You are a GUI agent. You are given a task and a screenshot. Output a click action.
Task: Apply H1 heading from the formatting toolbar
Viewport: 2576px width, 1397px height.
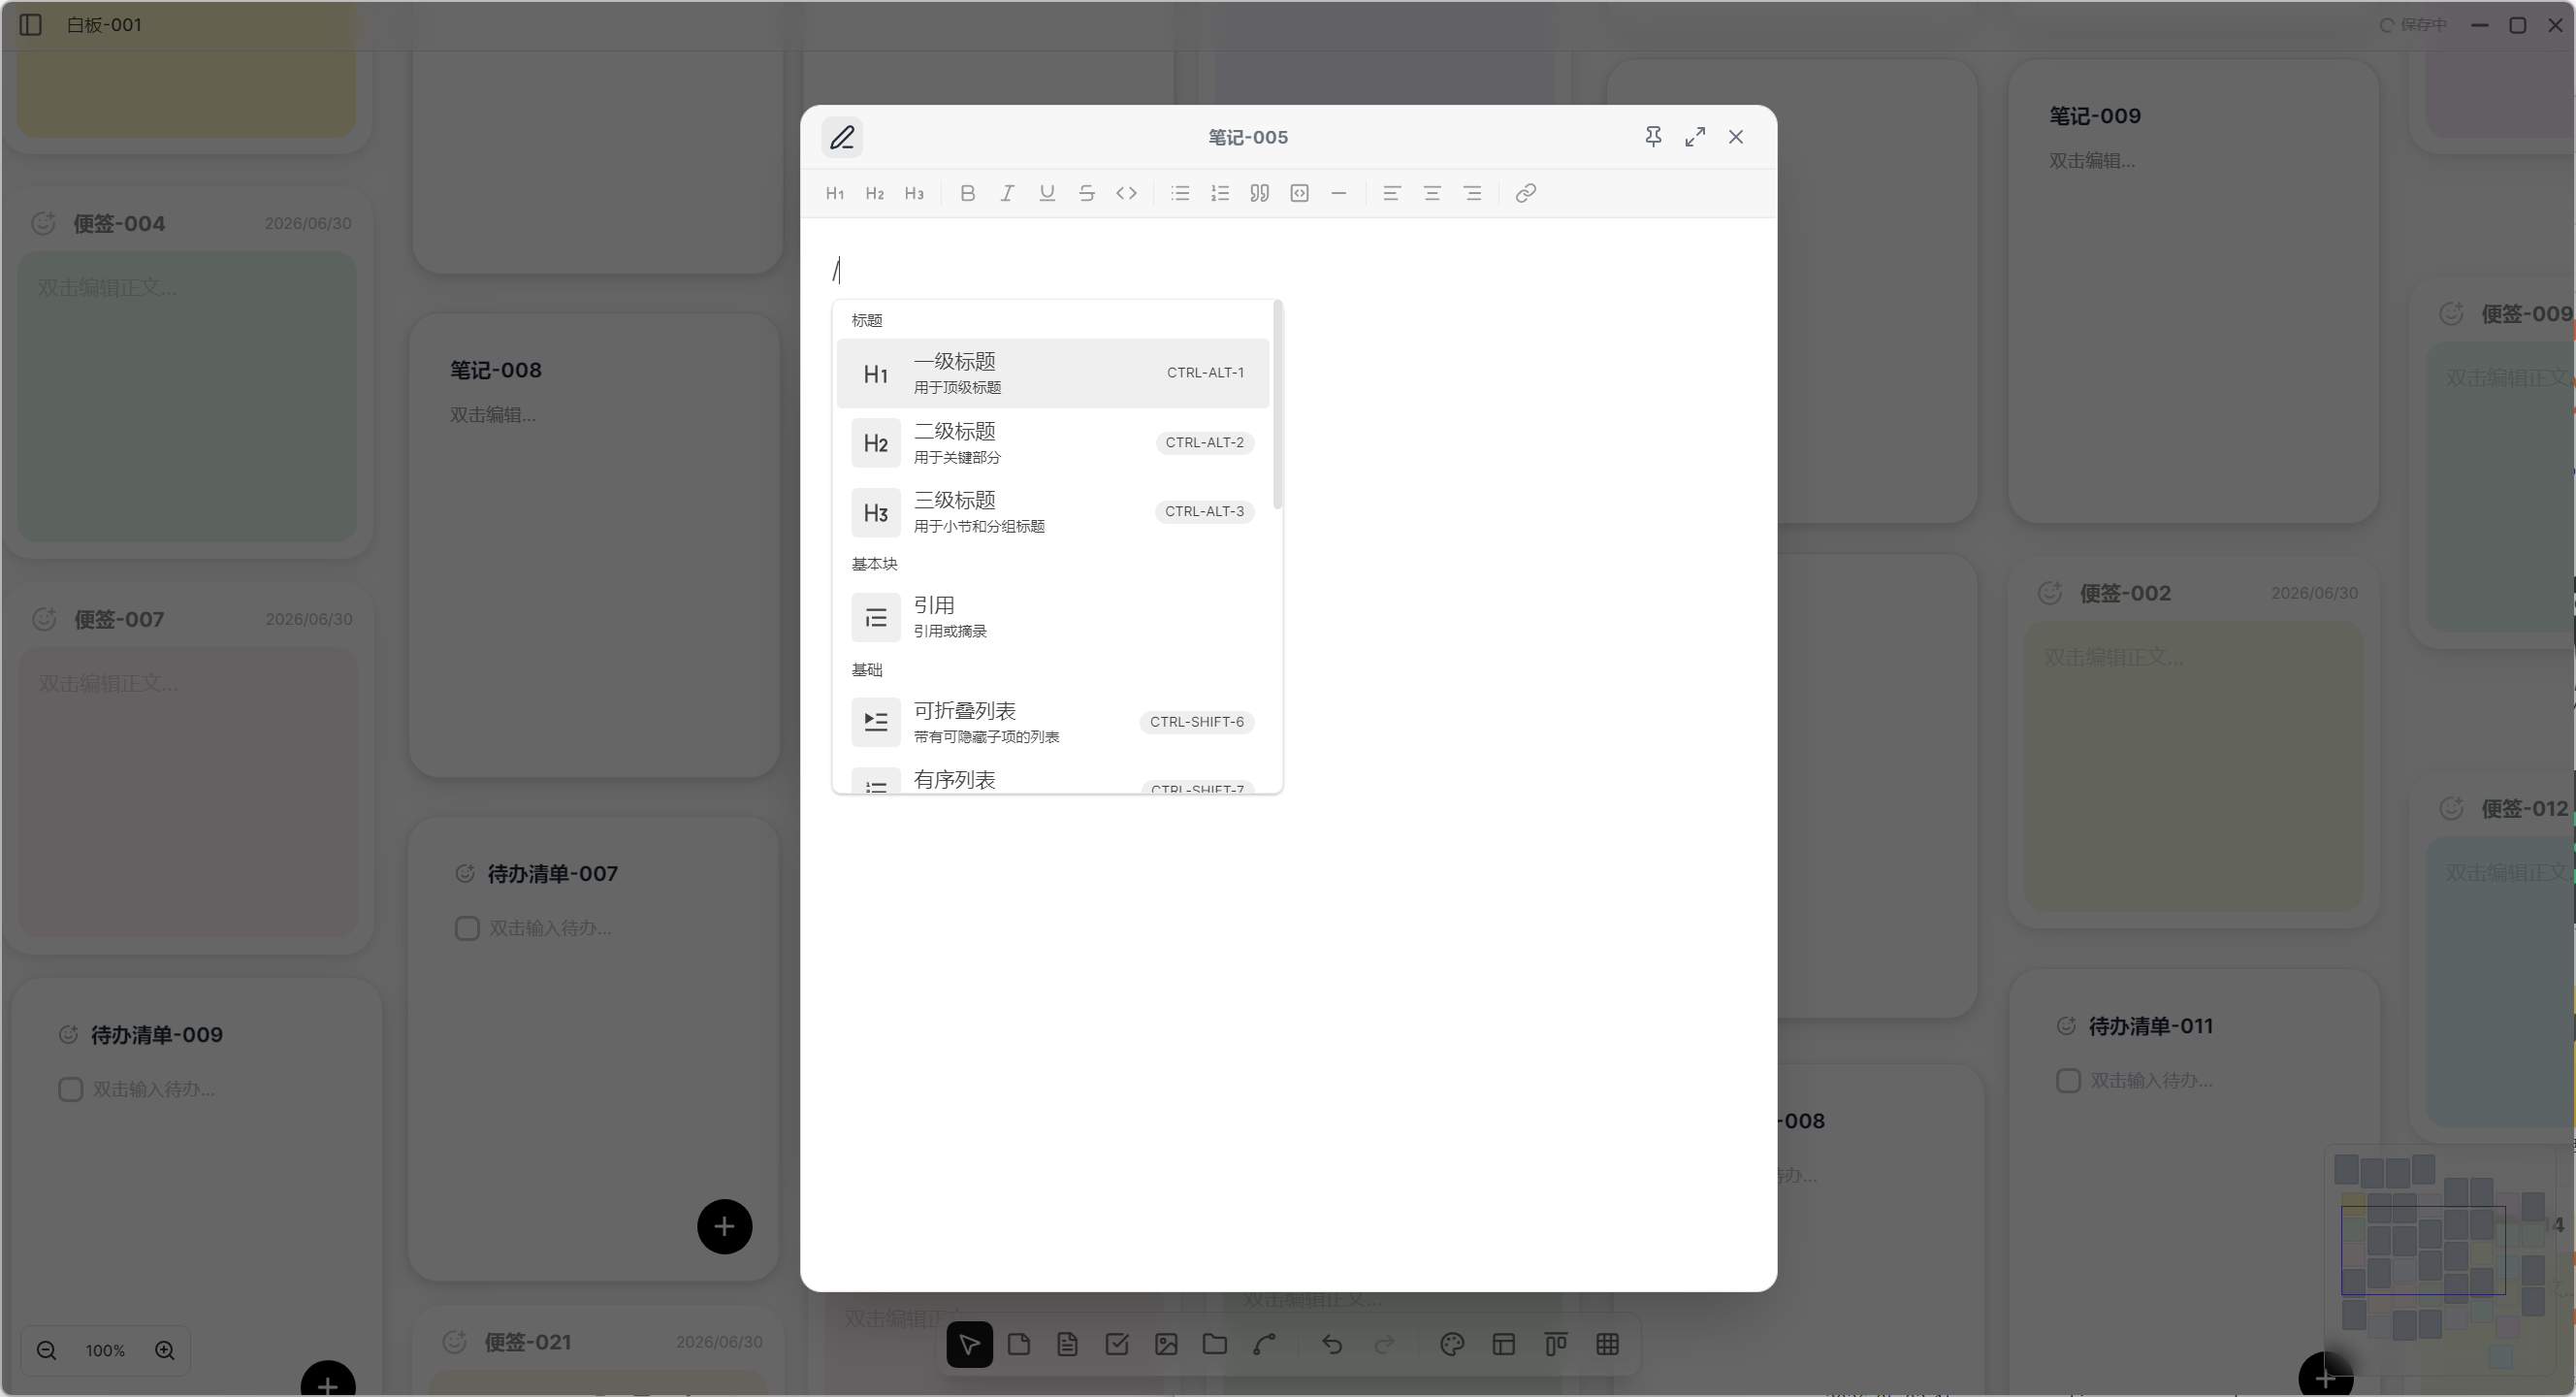(x=835, y=194)
